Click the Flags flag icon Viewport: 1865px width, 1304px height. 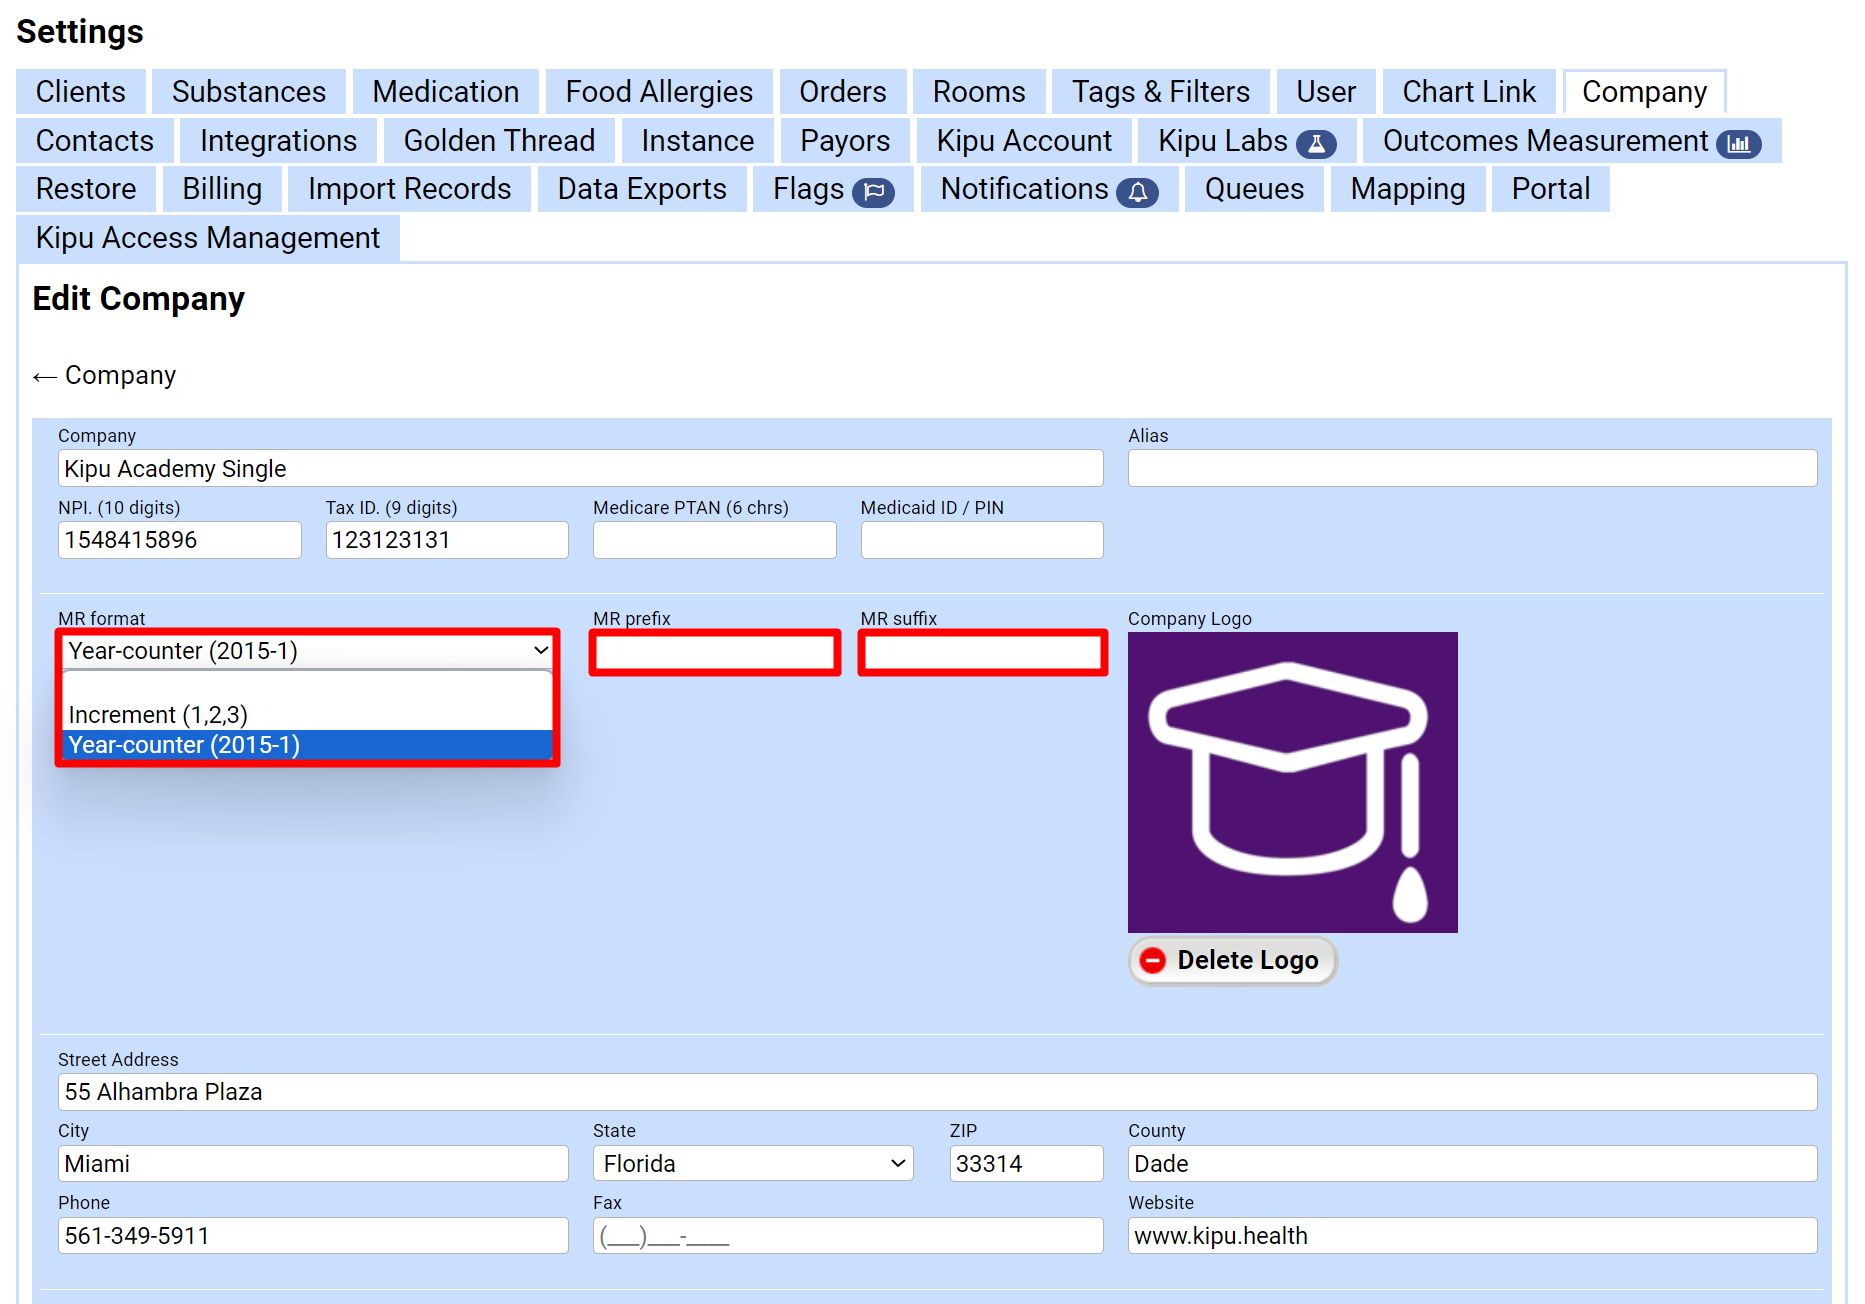click(x=873, y=192)
